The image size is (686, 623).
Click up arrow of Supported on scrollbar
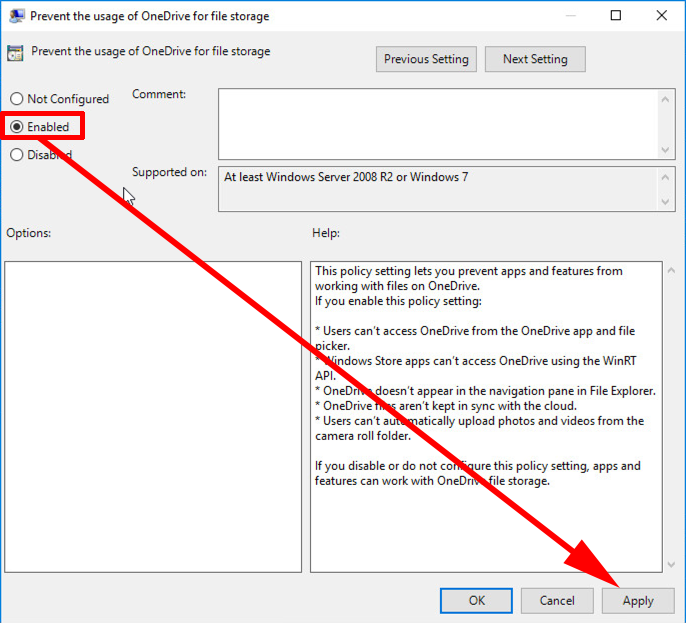pos(665,177)
